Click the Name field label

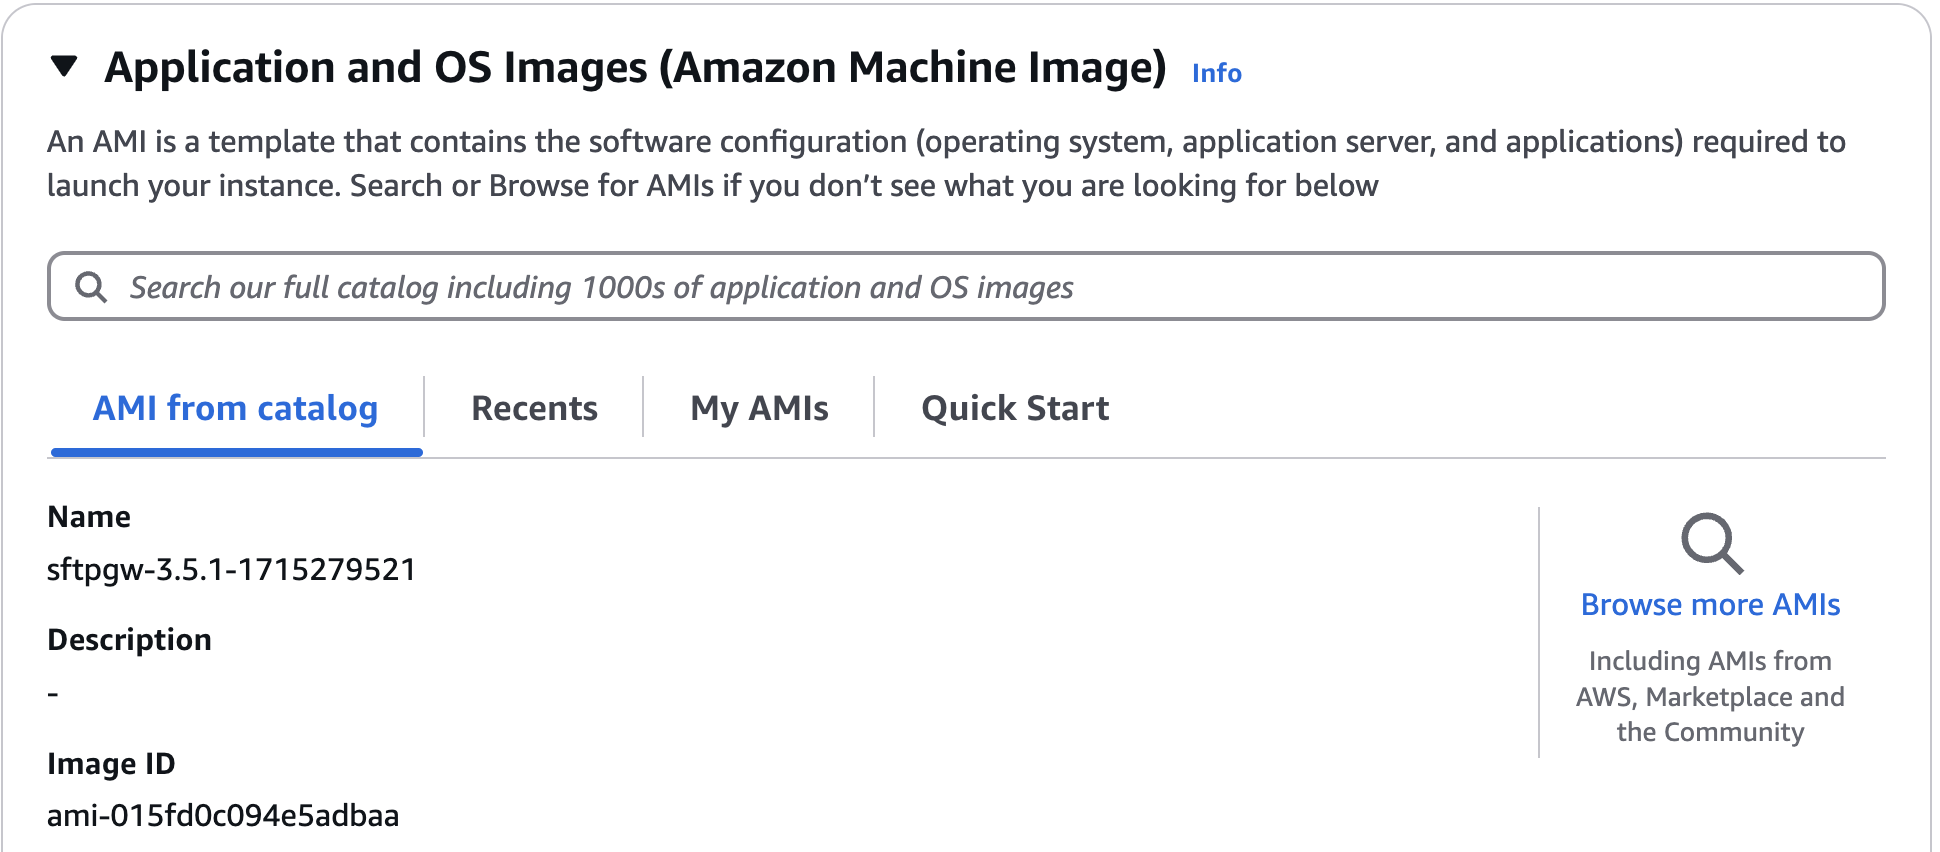(x=89, y=517)
